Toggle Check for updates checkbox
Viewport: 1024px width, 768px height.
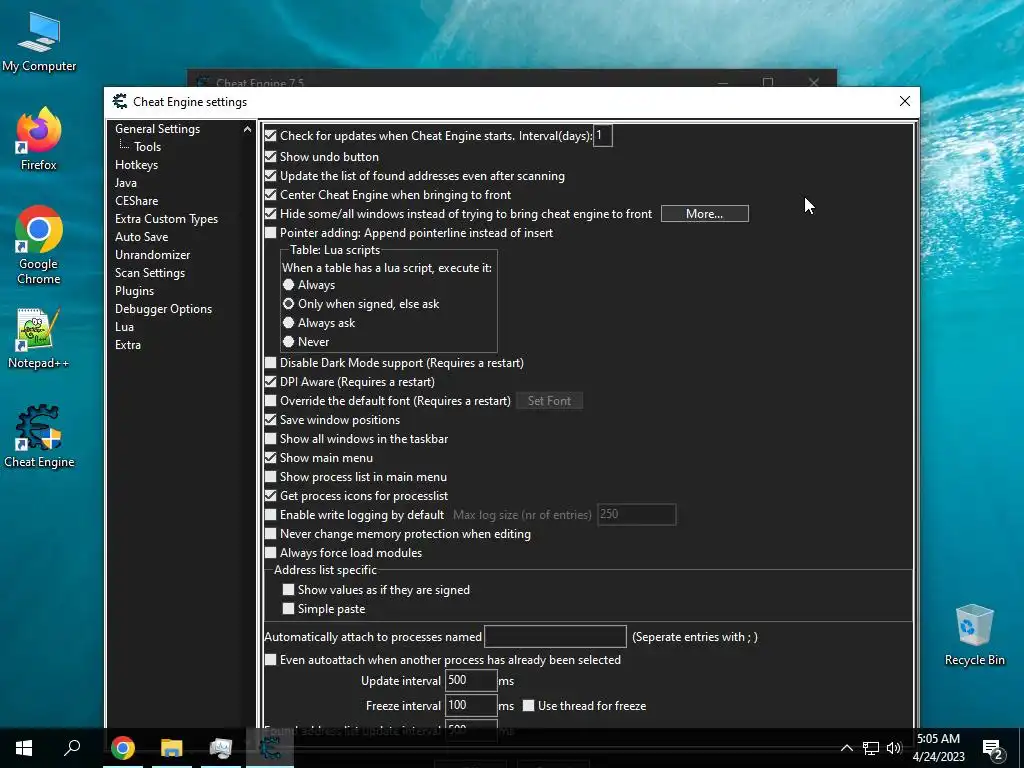270,136
